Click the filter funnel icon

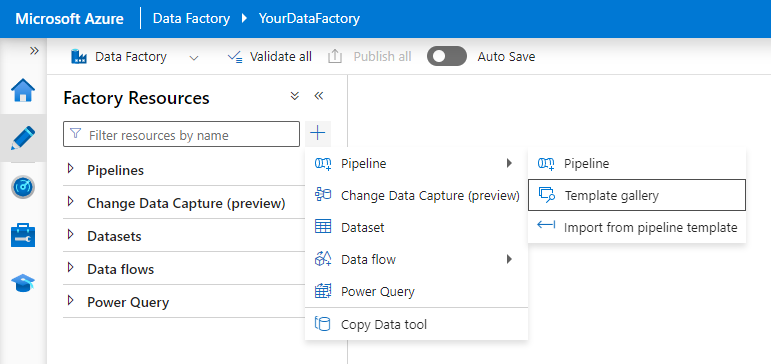tap(75, 134)
